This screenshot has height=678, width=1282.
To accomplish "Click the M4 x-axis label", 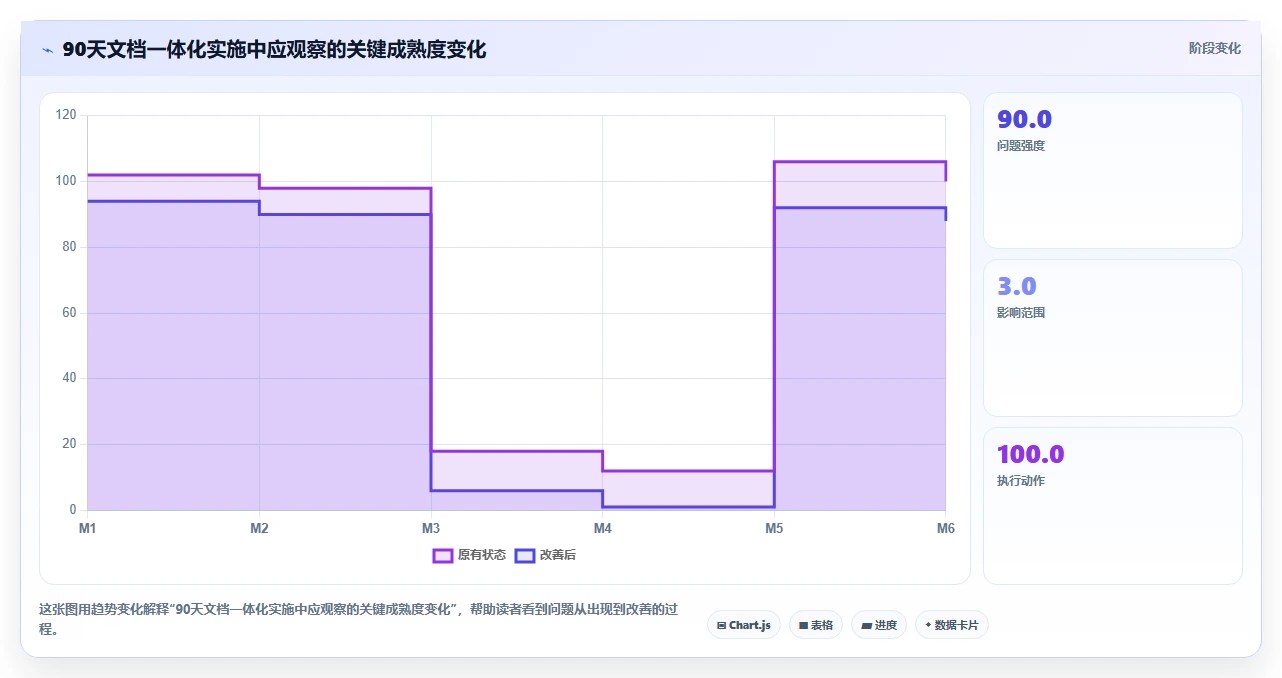I will click(602, 528).
